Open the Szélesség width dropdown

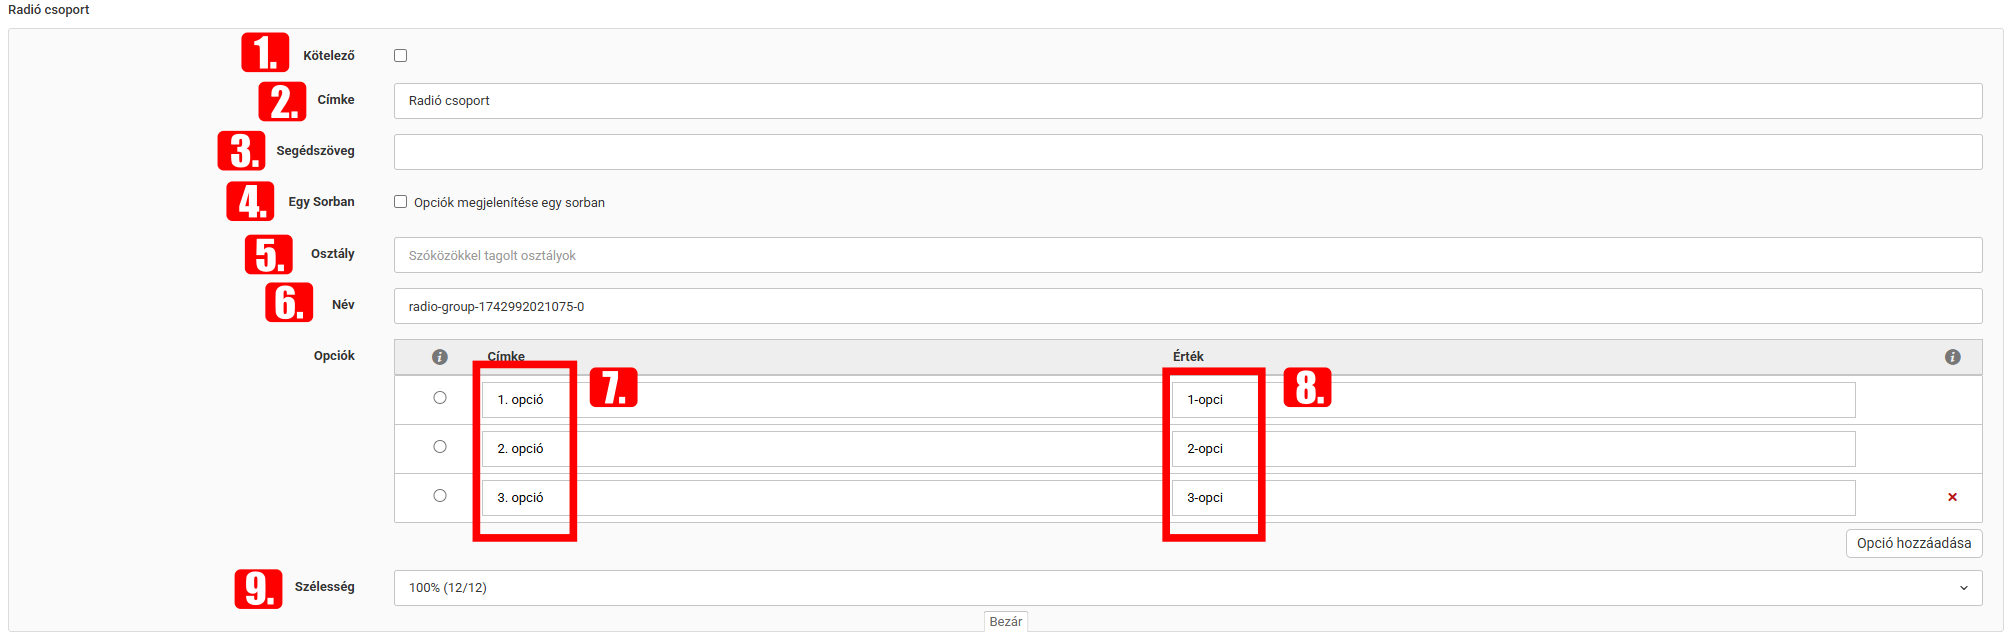(1186, 588)
